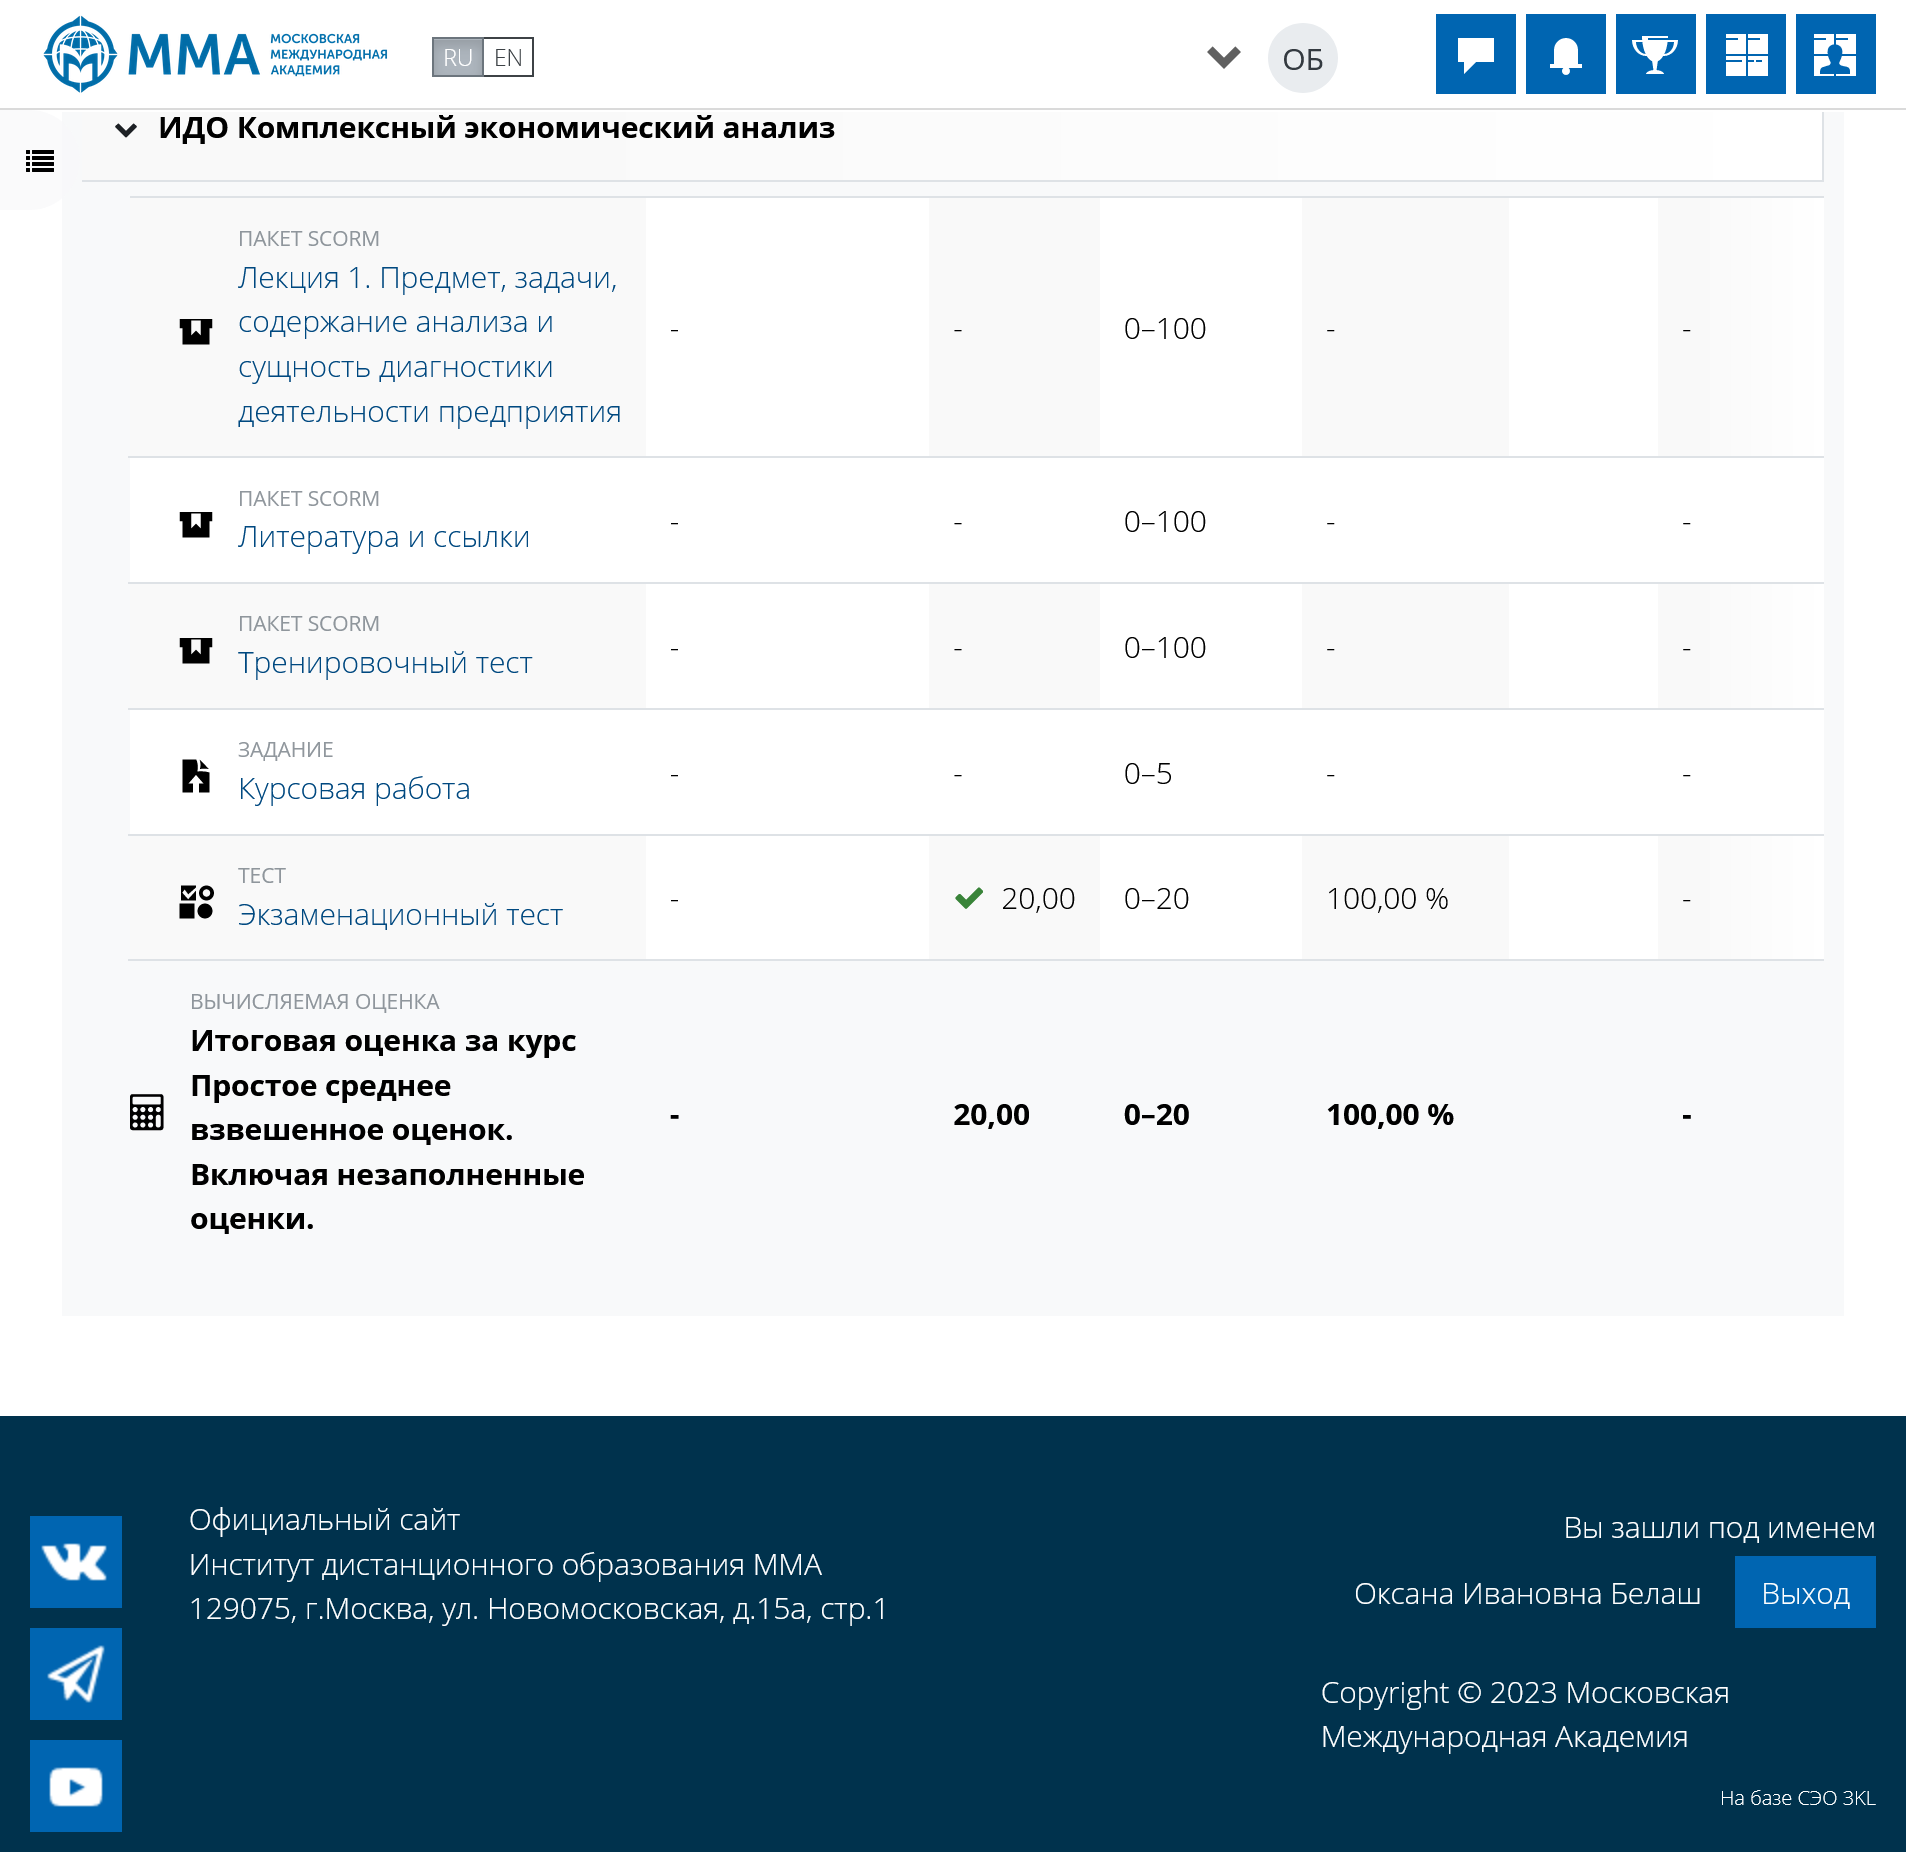The height and width of the screenshot is (1852, 1906).
Task: Expand the user menu chevron
Action: tap(1223, 57)
